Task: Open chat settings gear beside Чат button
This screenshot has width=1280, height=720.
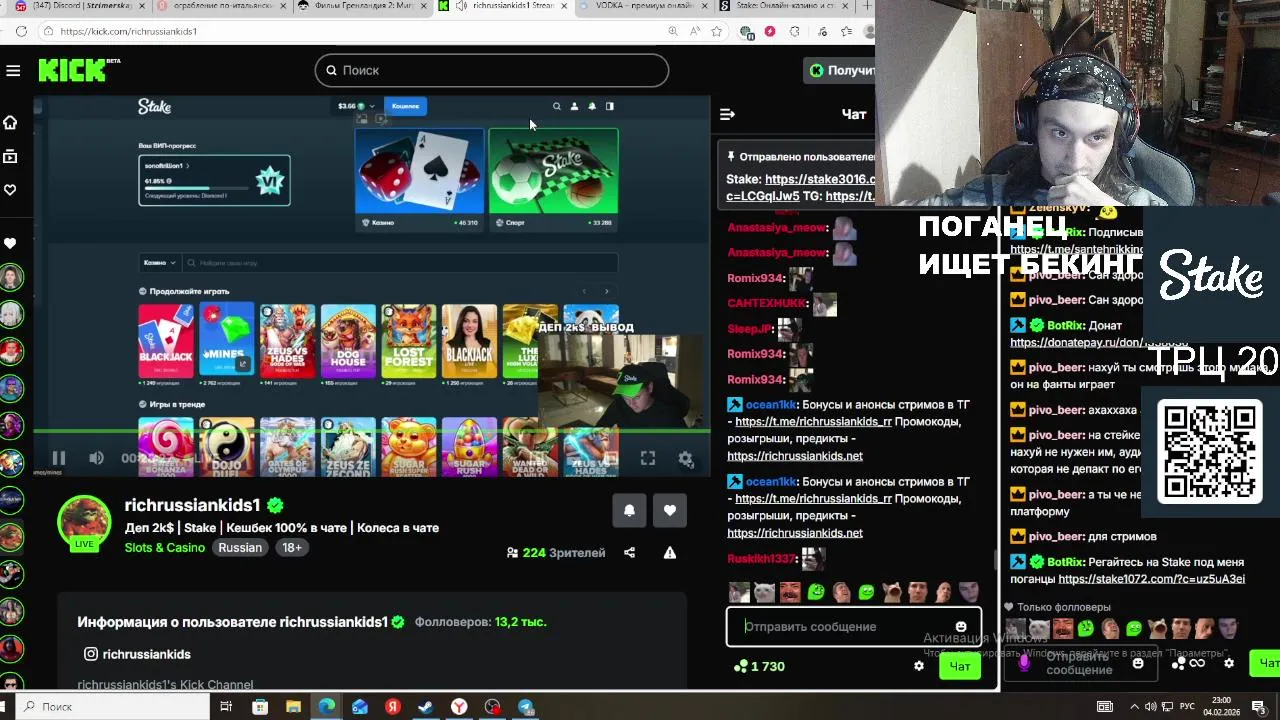Action: 919,666
